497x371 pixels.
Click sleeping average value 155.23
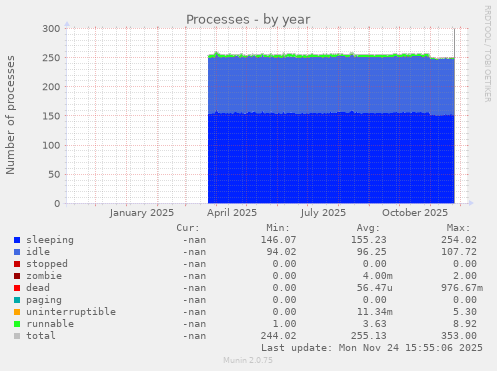pyautogui.click(x=369, y=240)
